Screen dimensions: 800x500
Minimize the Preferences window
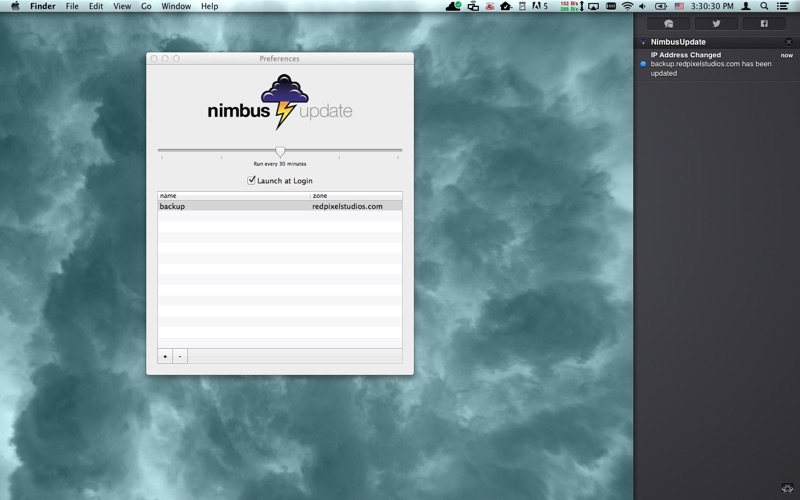tap(165, 59)
